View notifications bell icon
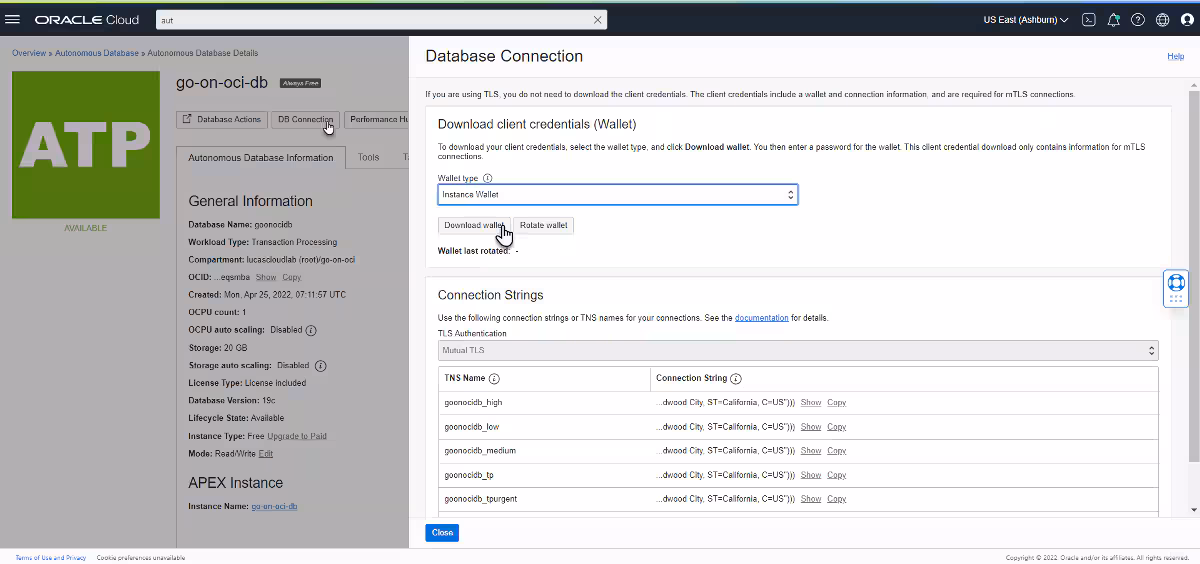 1113,20
